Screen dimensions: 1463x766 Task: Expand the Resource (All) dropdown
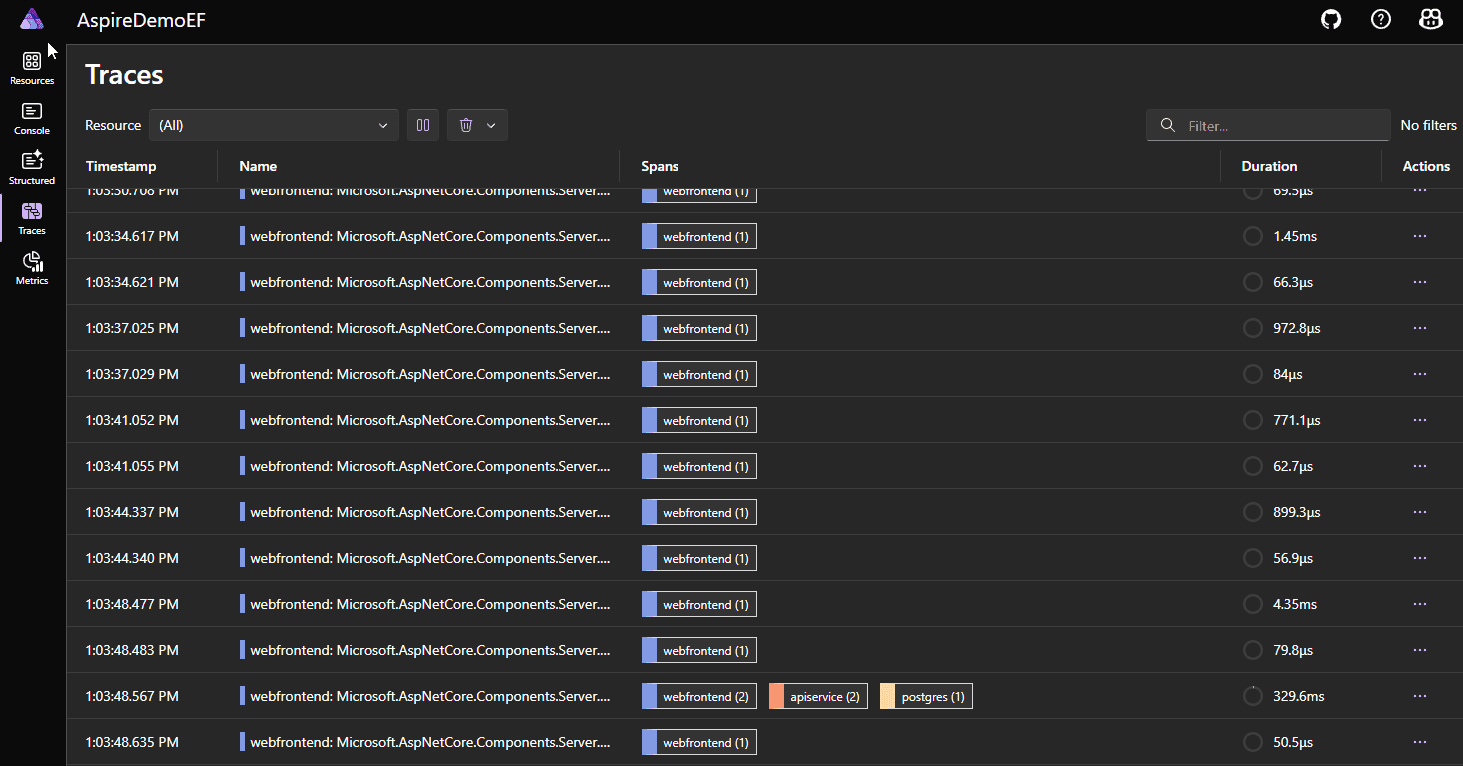click(273, 125)
